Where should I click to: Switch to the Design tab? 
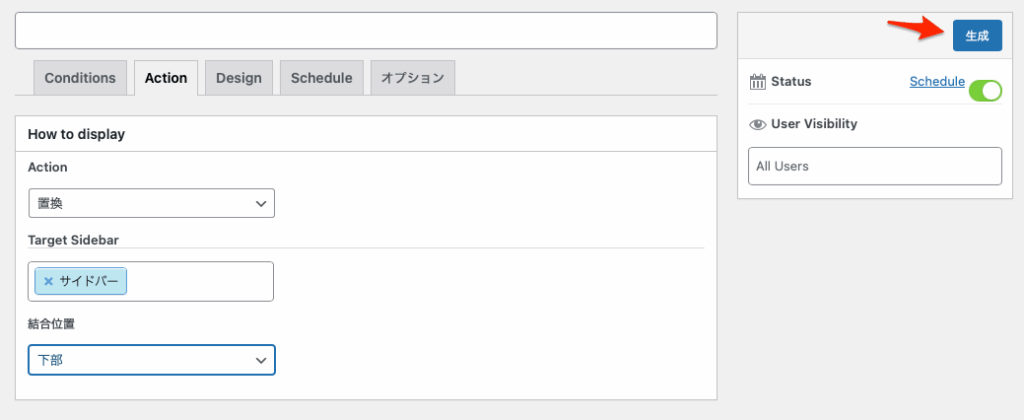click(239, 78)
